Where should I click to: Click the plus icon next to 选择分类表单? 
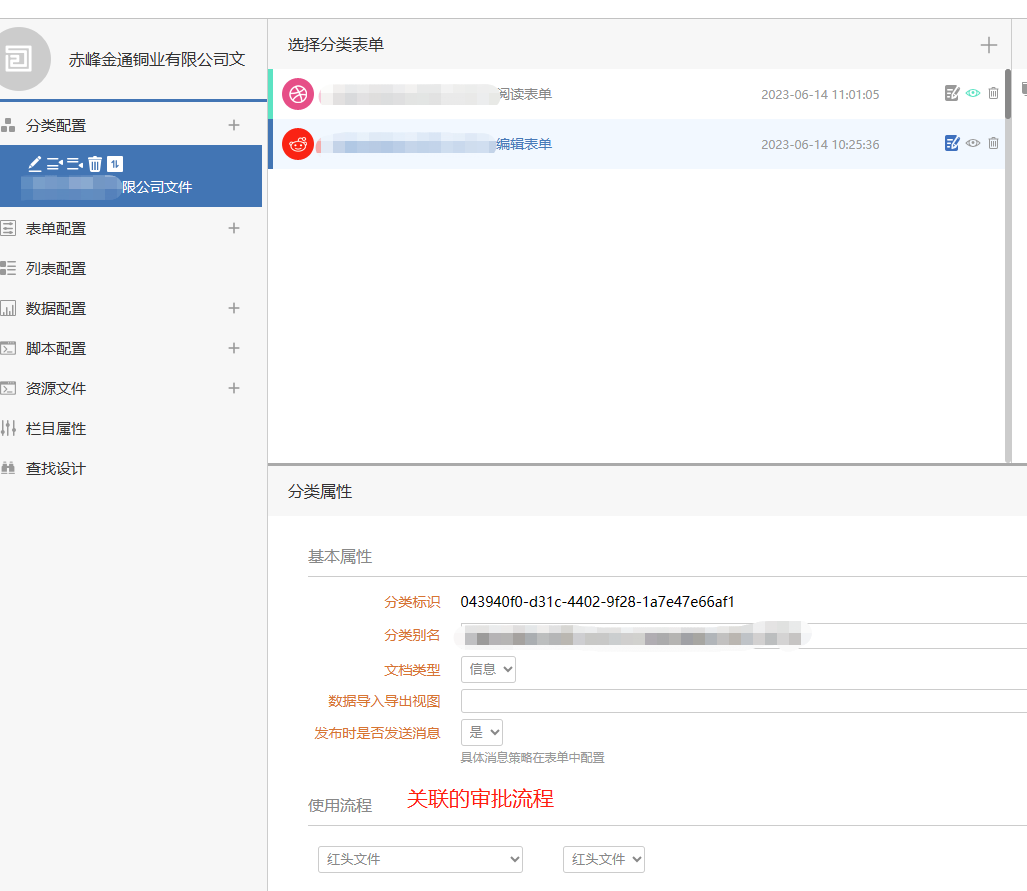click(x=989, y=45)
